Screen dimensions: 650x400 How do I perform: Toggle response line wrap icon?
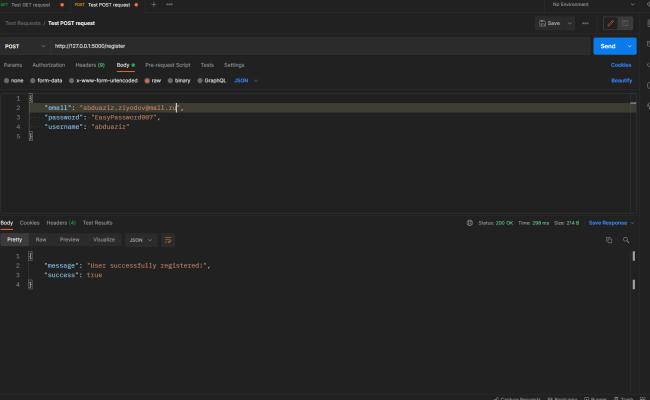coord(168,240)
